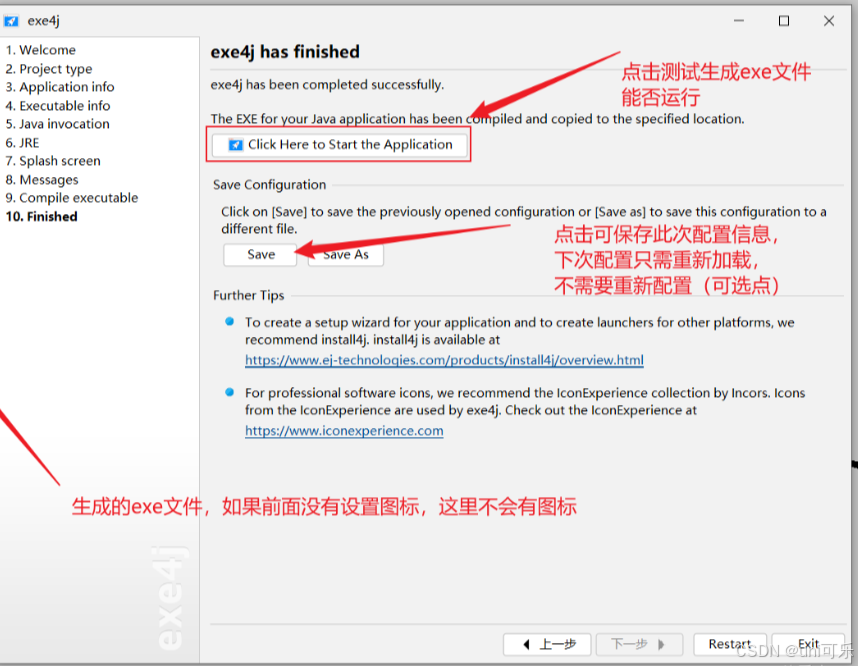Exit the exe4j wizard
Viewport: 858px width, 666px height.
point(808,644)
